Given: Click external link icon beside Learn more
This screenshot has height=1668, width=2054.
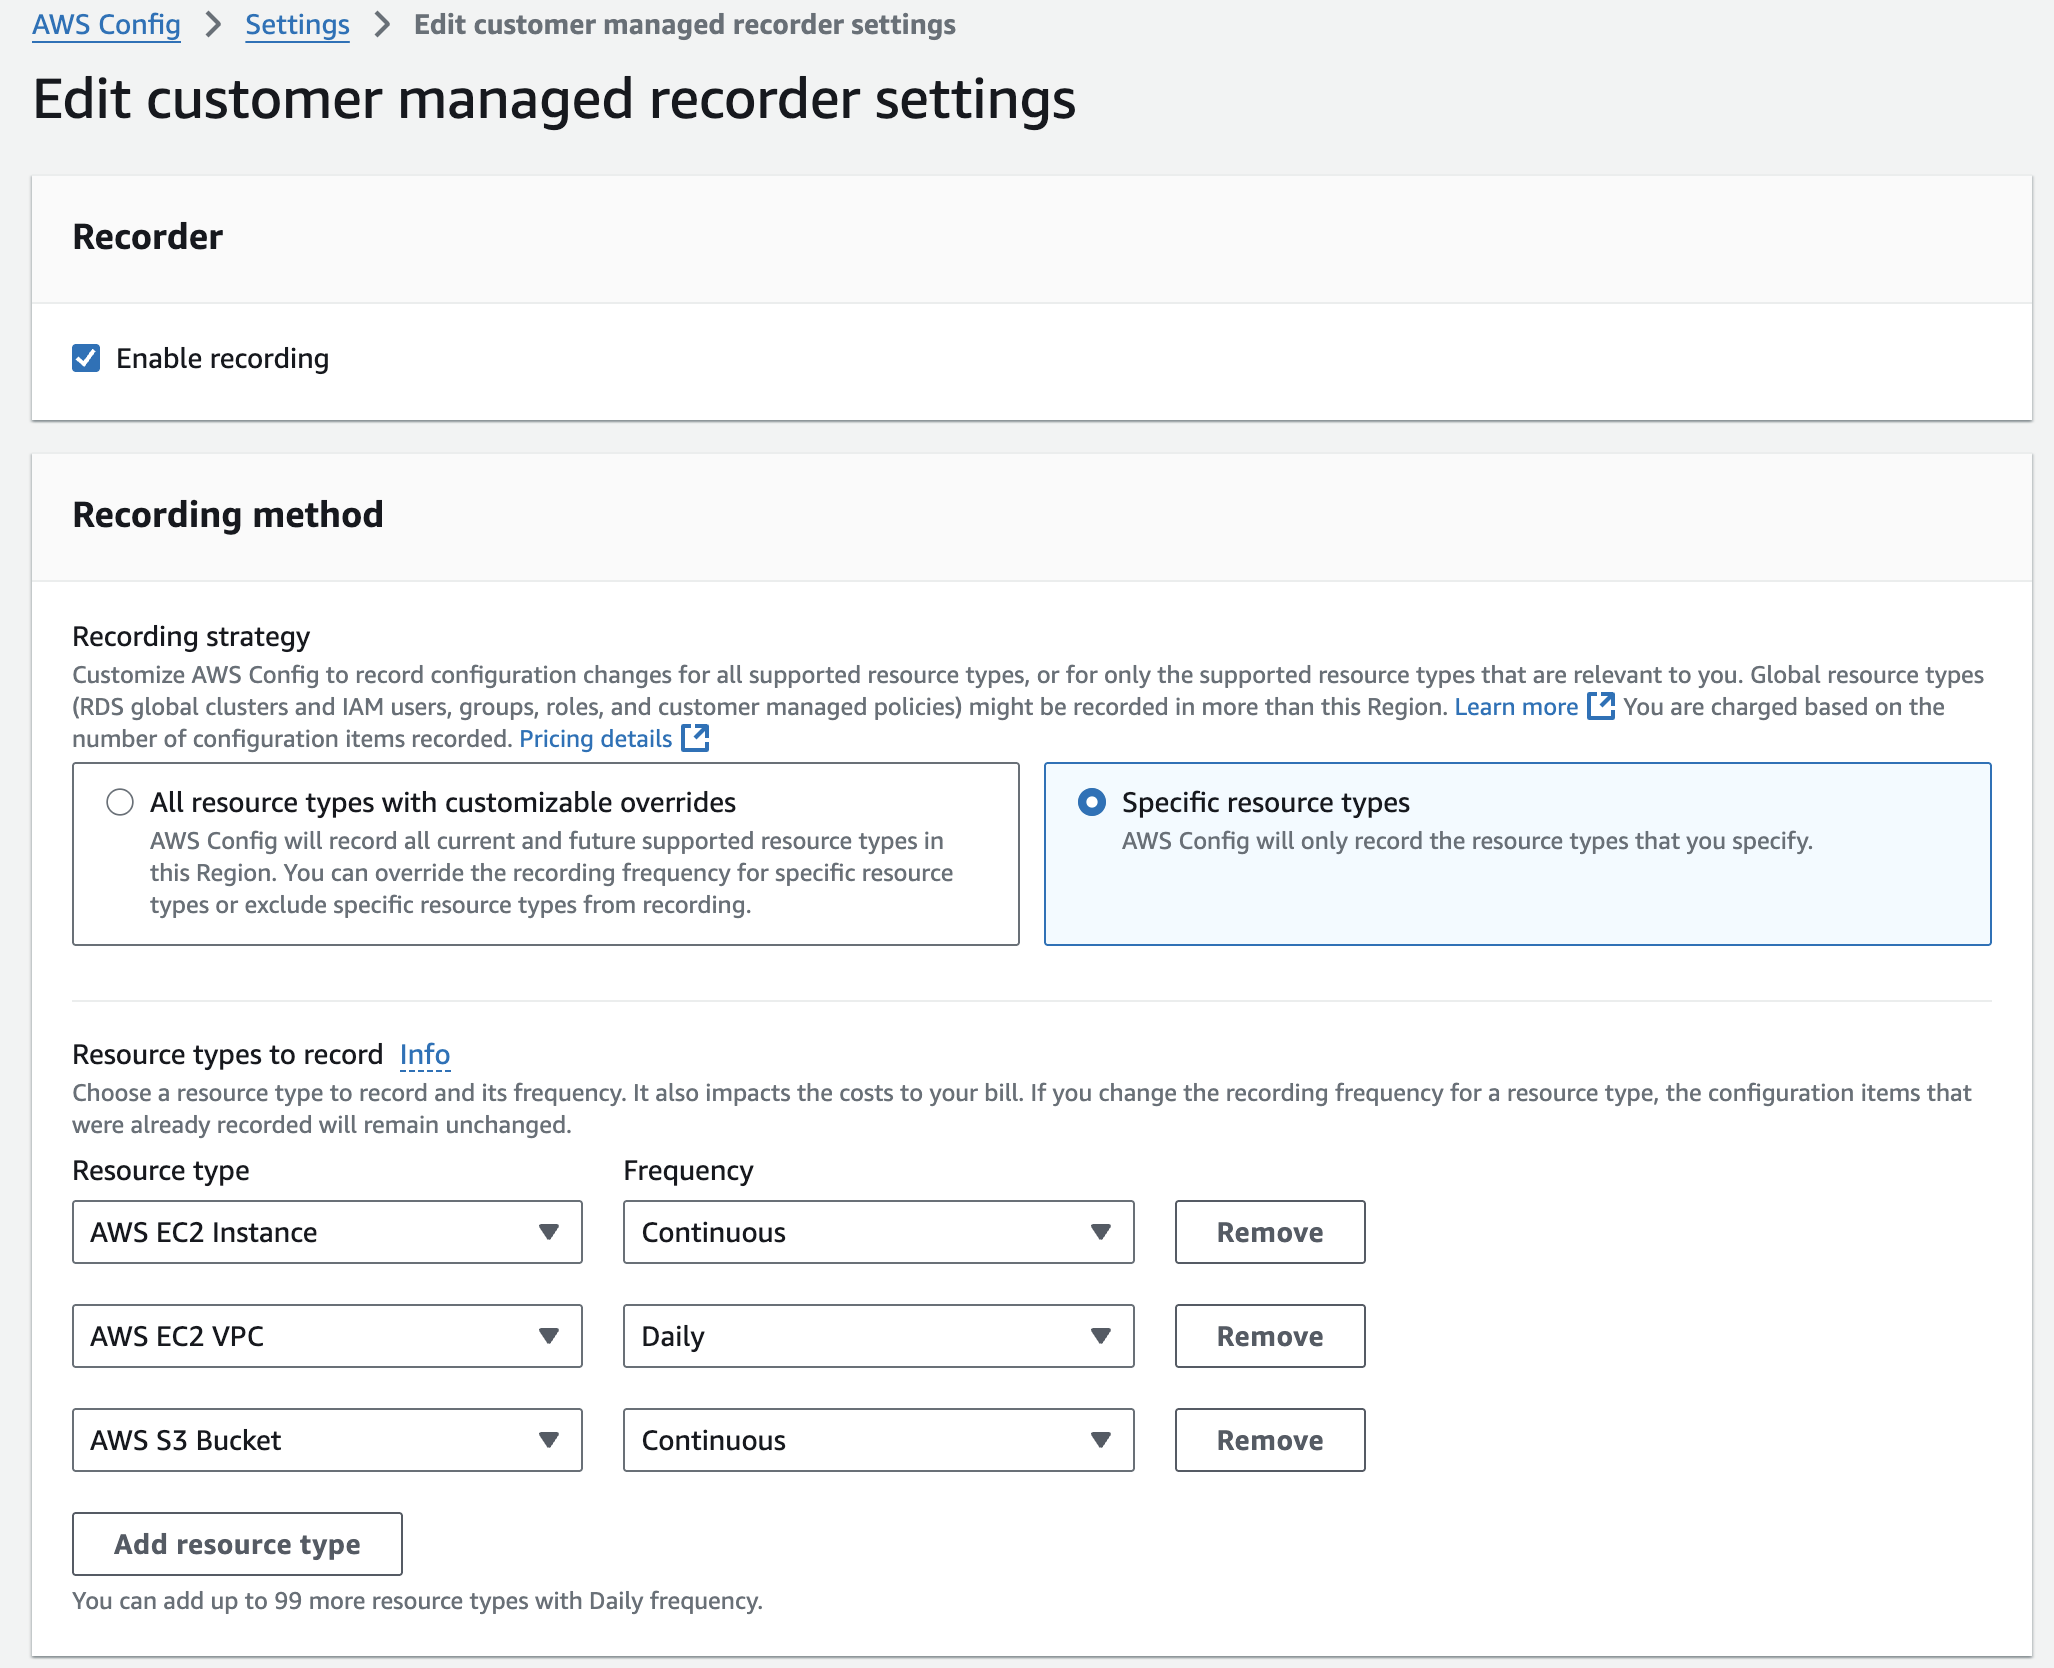Looking at the screenshot, I should point(1600,706).
